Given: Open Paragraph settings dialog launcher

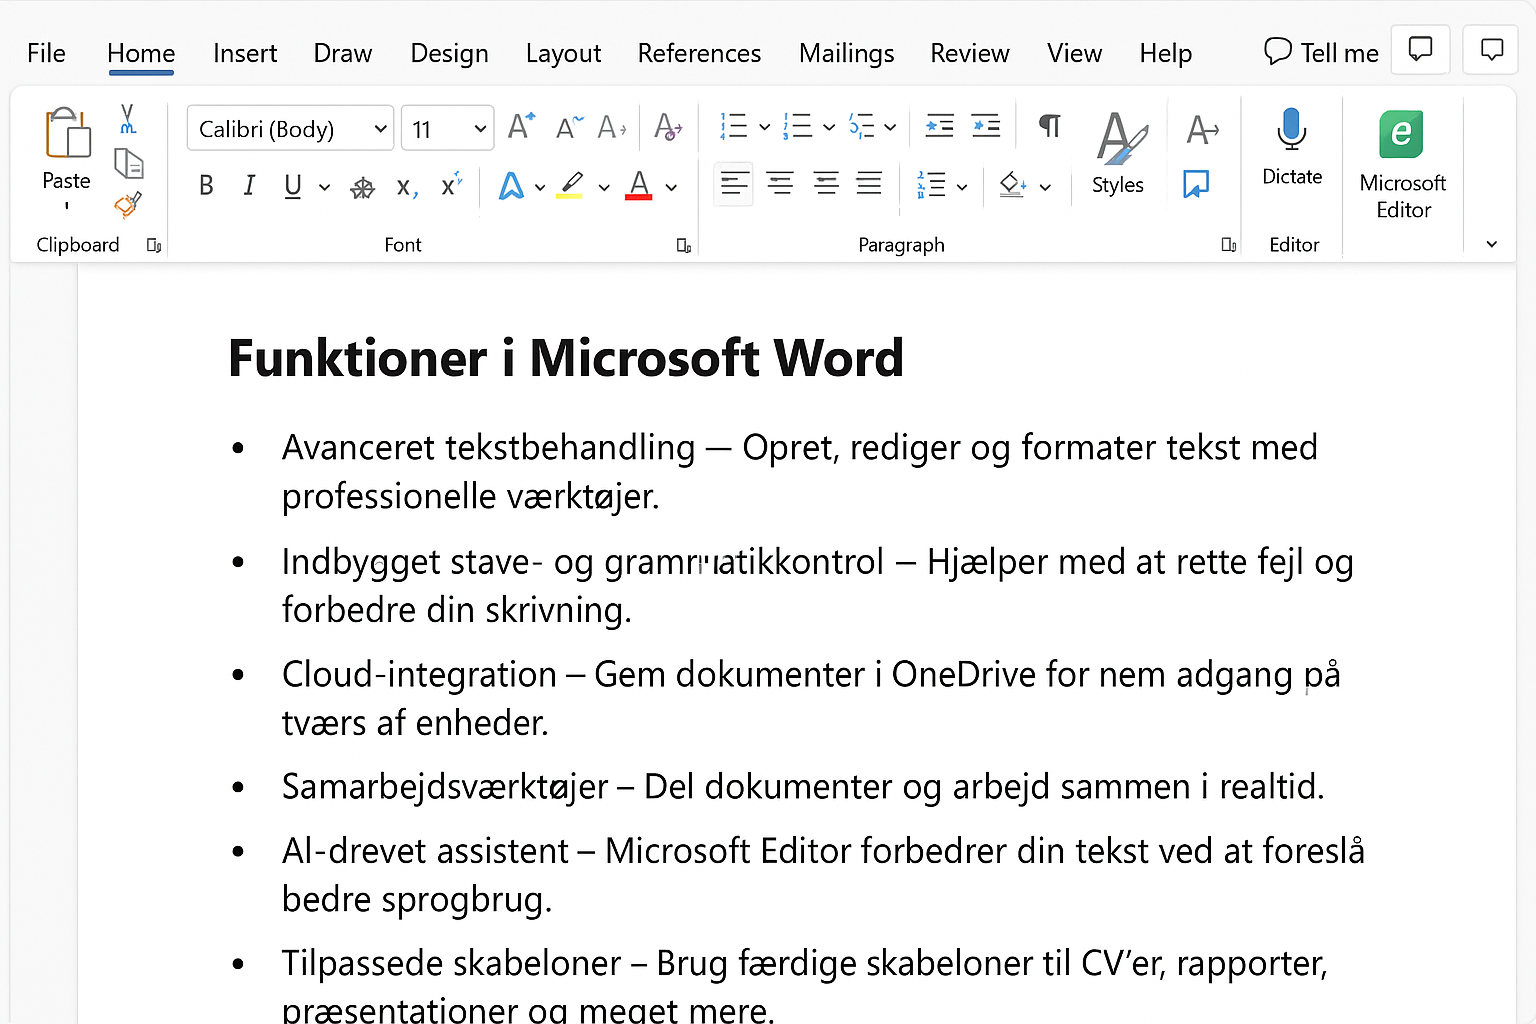Looking at the screenshot, I should 1229,245.
